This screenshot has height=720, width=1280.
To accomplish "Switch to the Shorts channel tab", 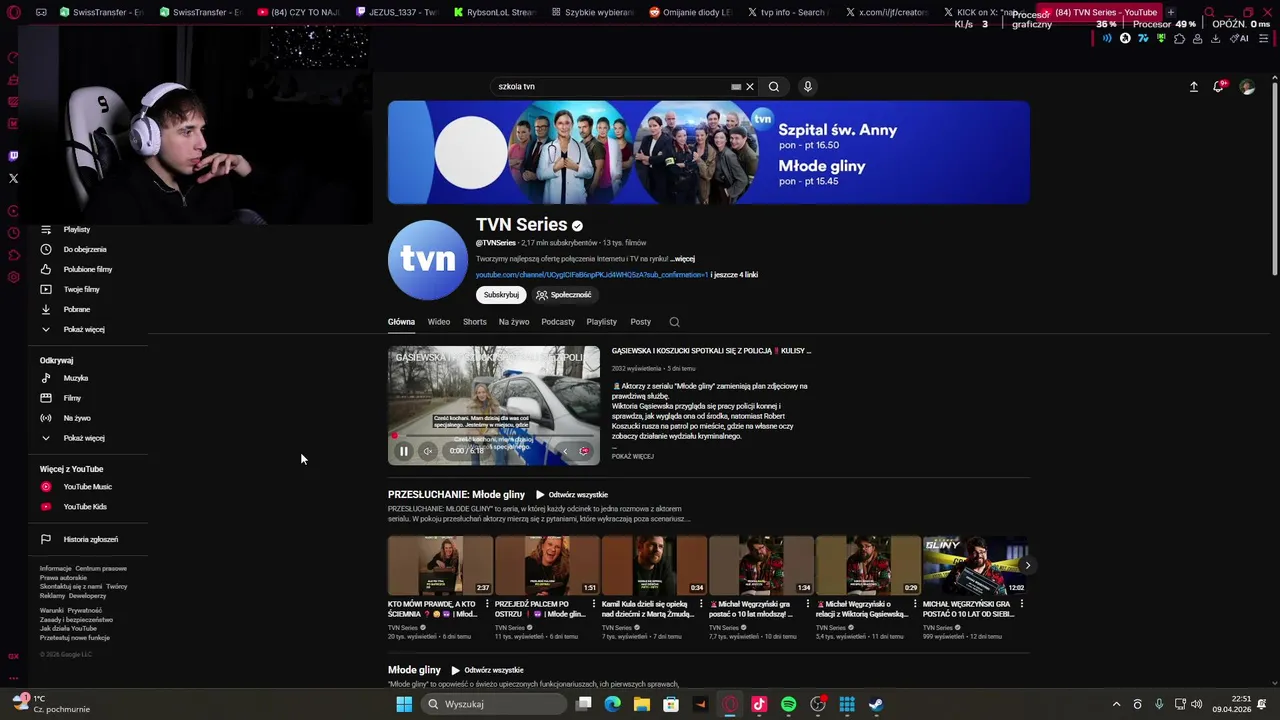I will (x=475, y=322).
